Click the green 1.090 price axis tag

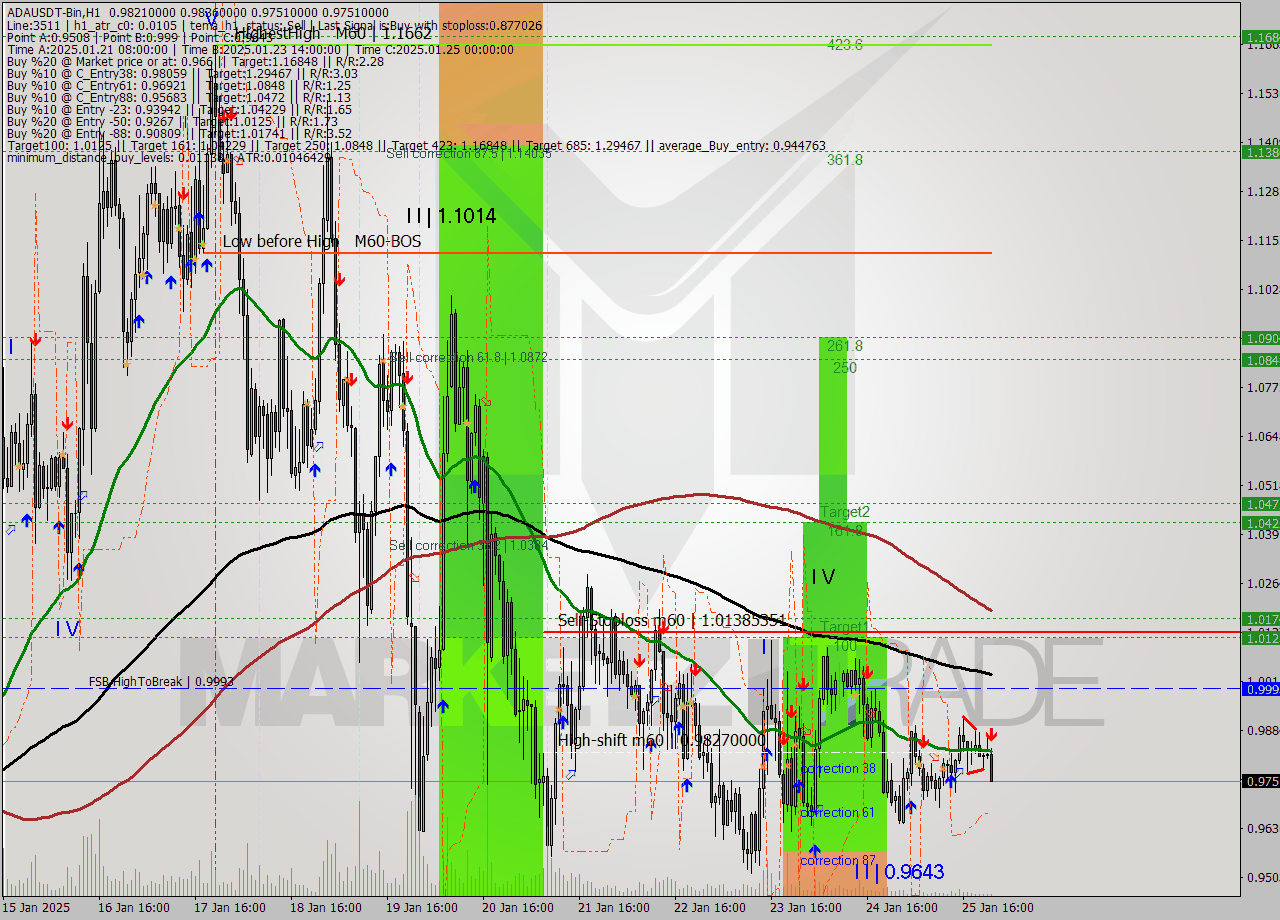(1260, 338)
